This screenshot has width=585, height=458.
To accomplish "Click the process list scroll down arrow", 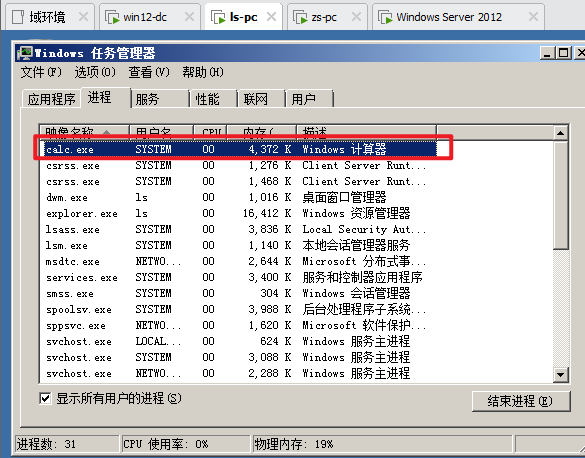I will coord(561,374).
